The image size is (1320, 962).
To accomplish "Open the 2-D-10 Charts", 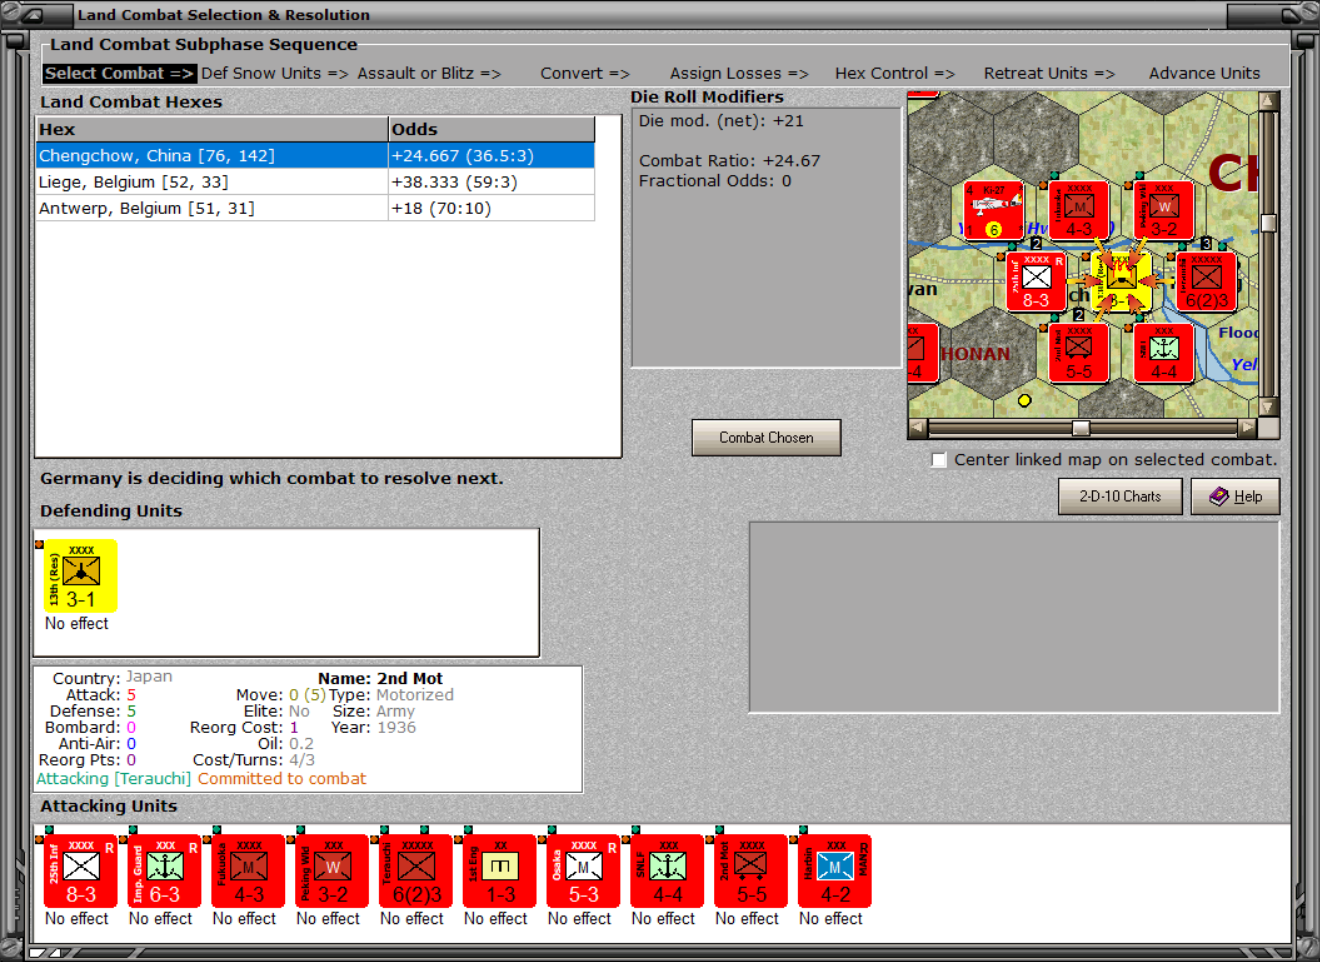I will pos(1120,496).
